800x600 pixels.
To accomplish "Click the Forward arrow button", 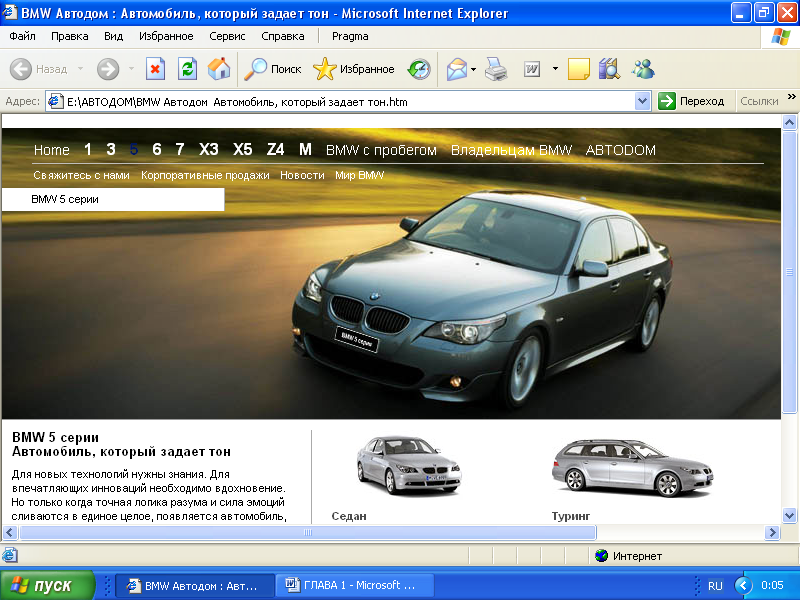I will coord(108,69).
